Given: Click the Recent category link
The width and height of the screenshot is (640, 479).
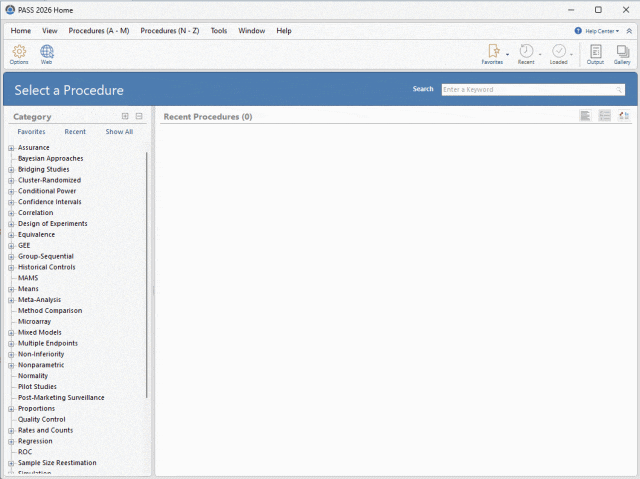Looking at the screenshot, I should (x=75, y=132).
